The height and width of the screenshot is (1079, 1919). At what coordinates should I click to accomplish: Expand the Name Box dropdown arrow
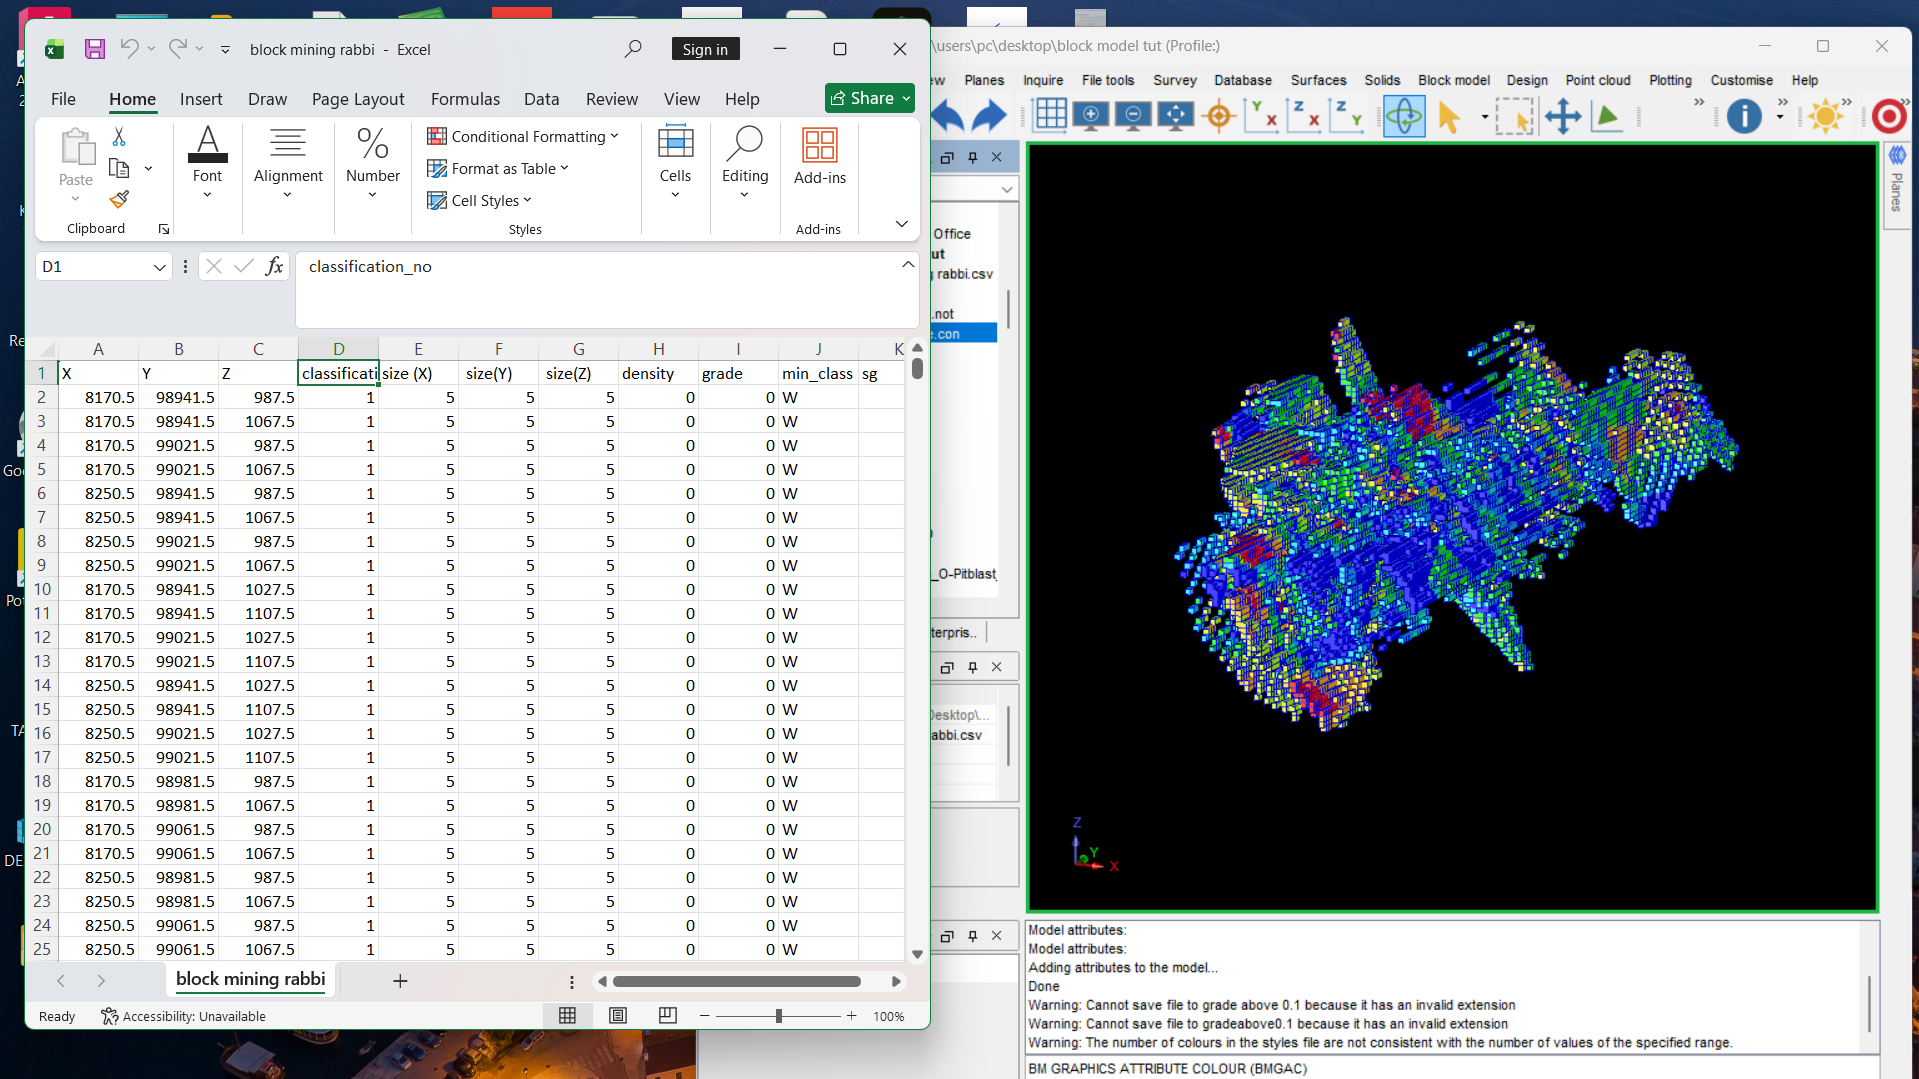pyautogui.click(x=159, y=267)
